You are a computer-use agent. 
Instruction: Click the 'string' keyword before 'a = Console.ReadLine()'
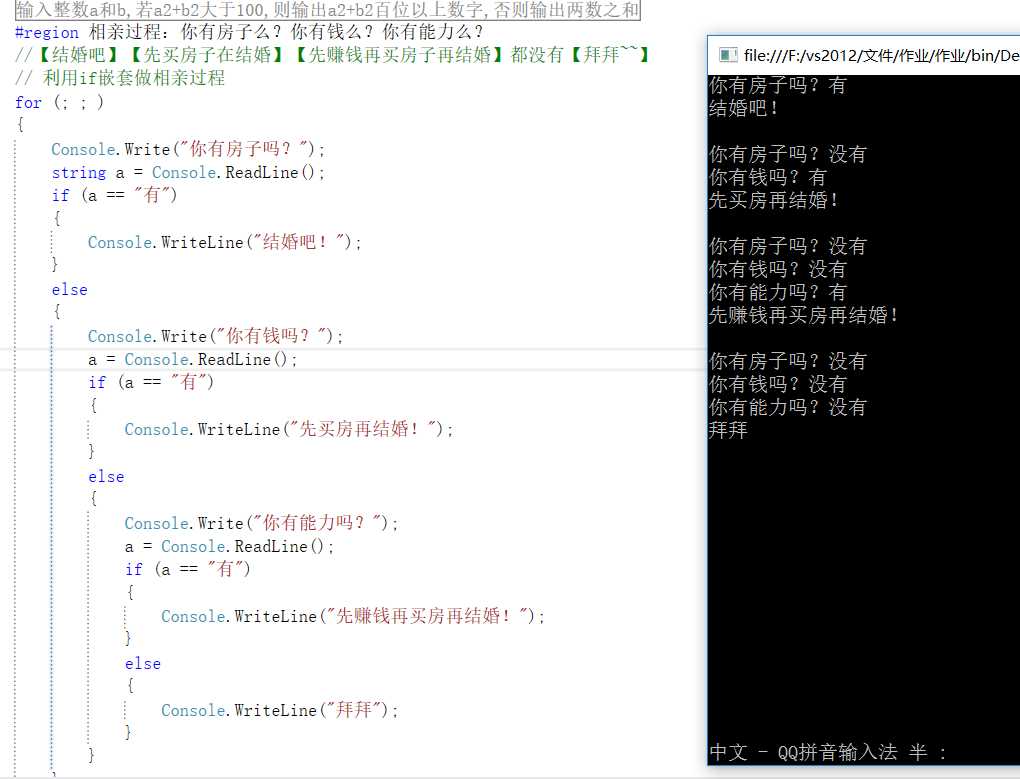click(79, 172)
